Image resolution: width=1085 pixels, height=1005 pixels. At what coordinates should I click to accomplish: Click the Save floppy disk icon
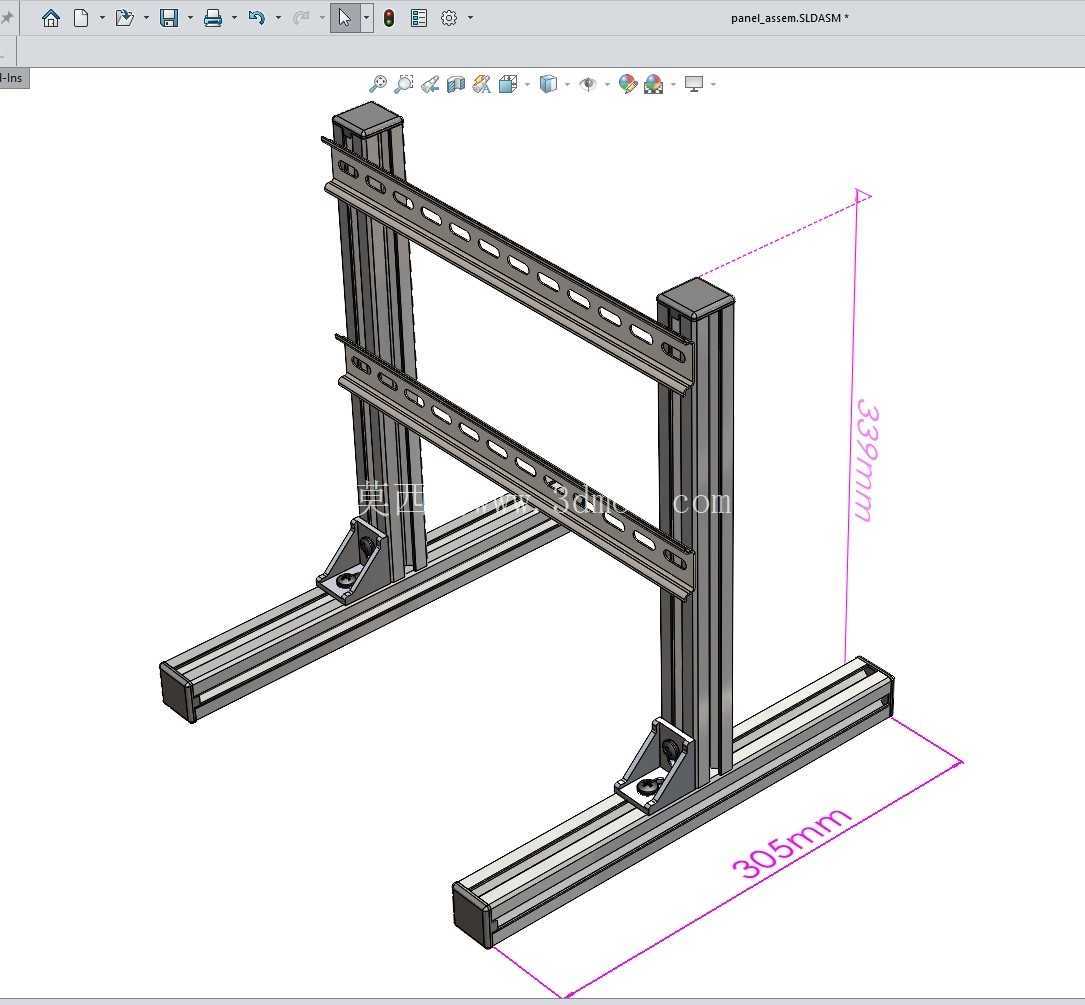coord(169,18)
